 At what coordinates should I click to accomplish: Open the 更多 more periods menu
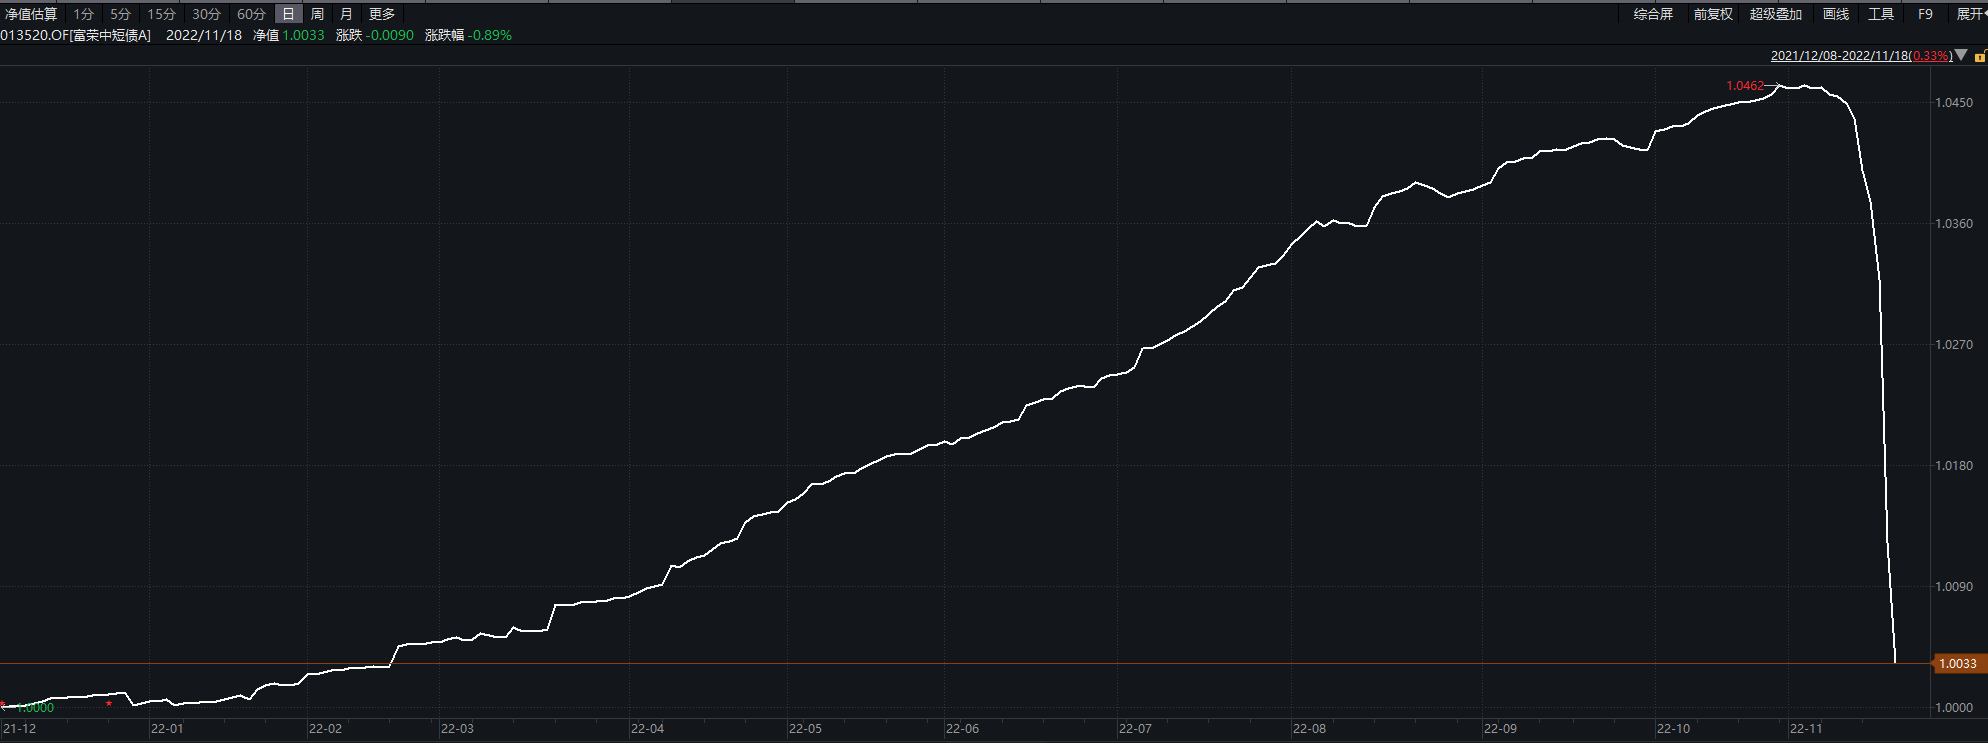pyautogui.click(x=382, y=14)
